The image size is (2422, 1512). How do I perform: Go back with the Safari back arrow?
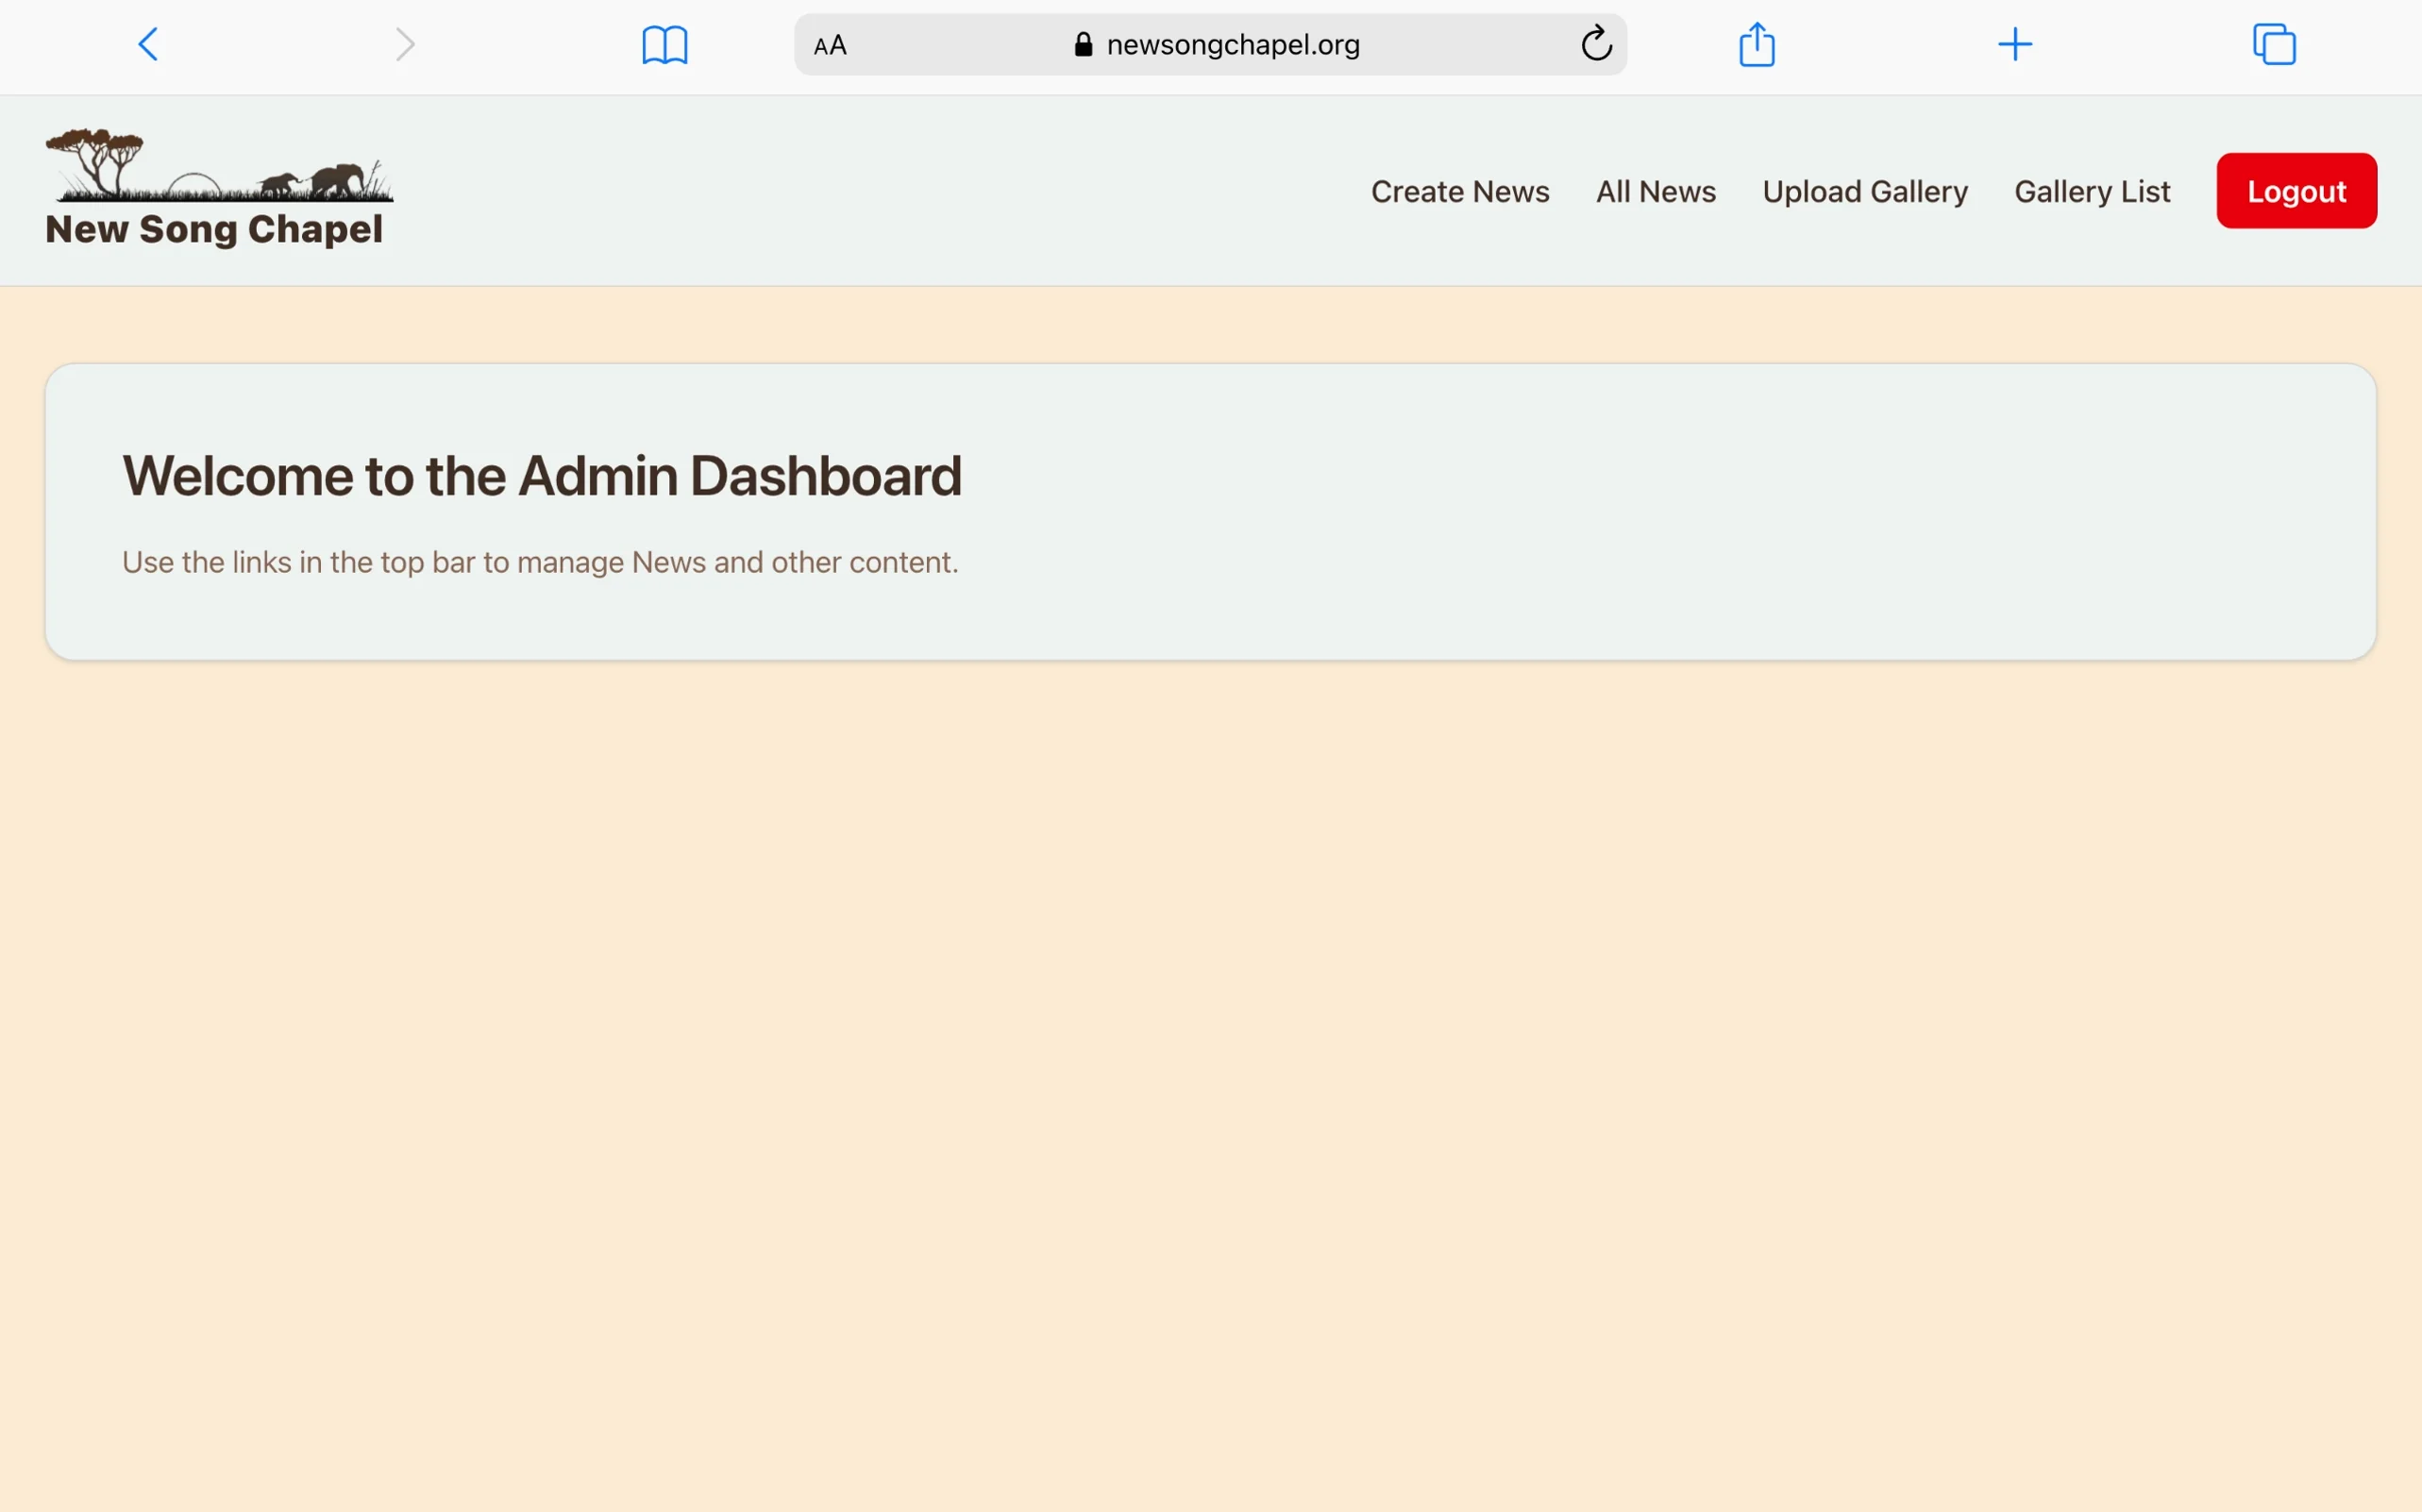148,44
